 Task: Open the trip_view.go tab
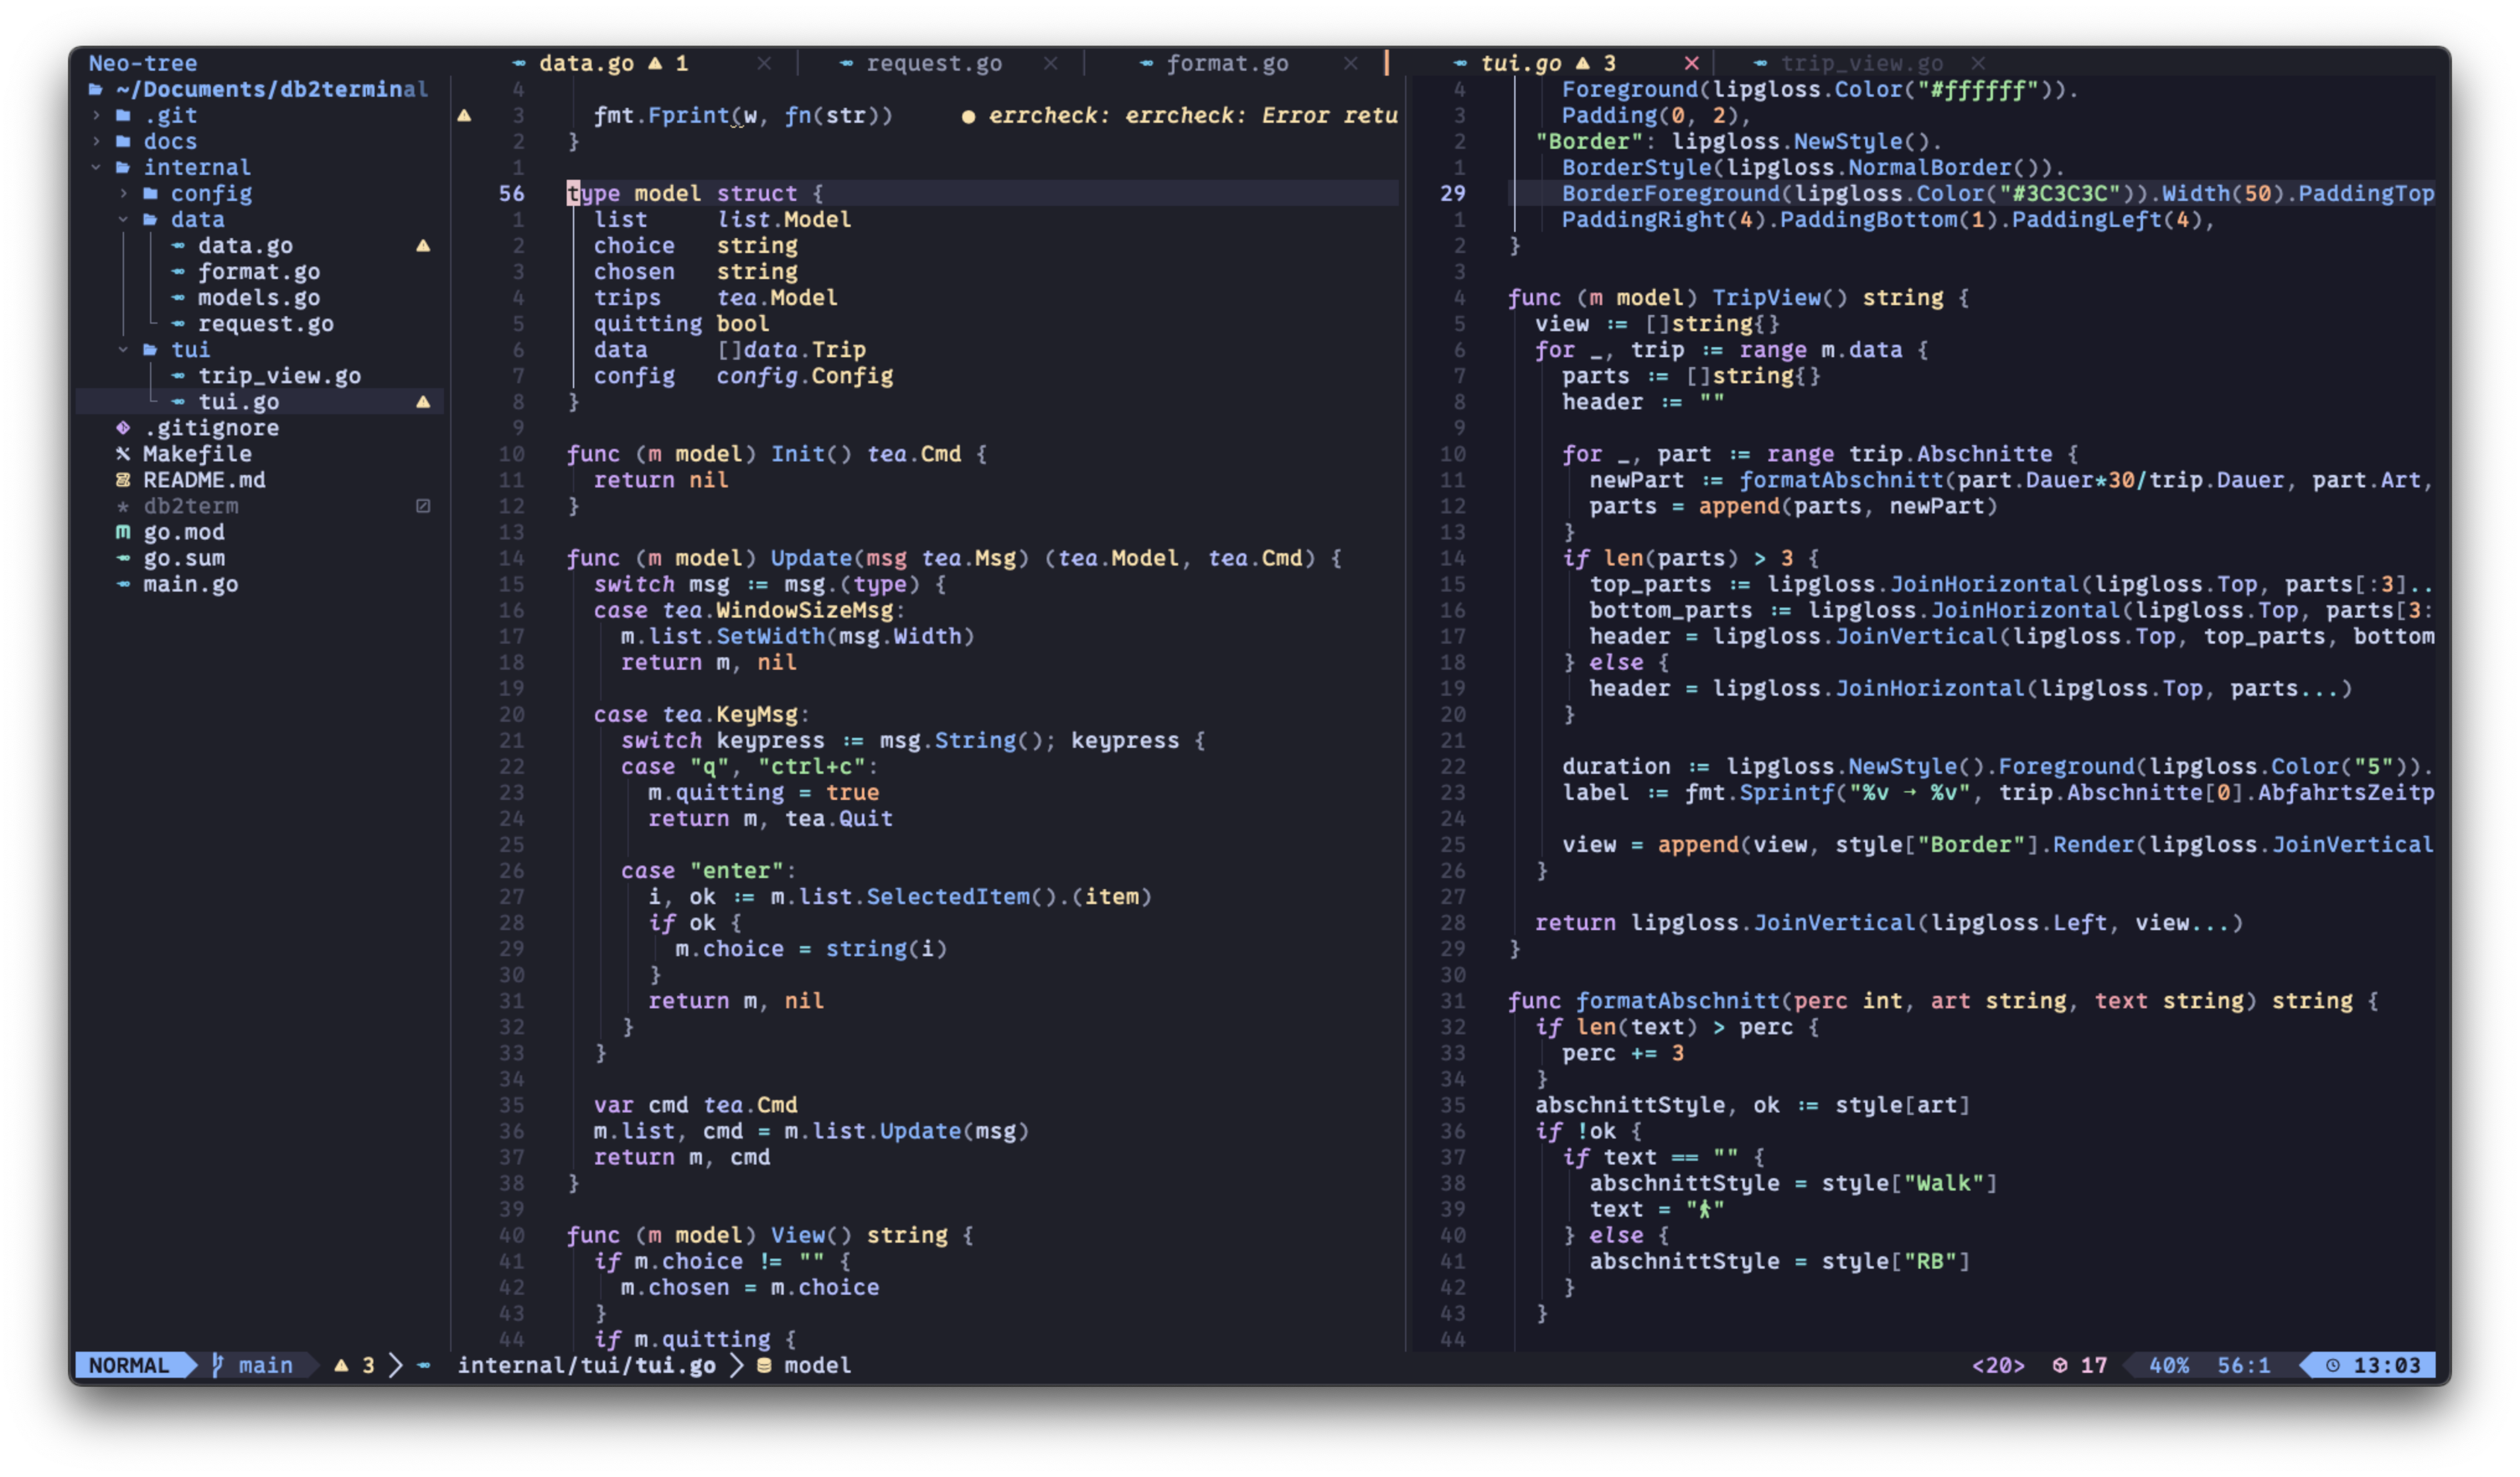tap(1862, 63)
